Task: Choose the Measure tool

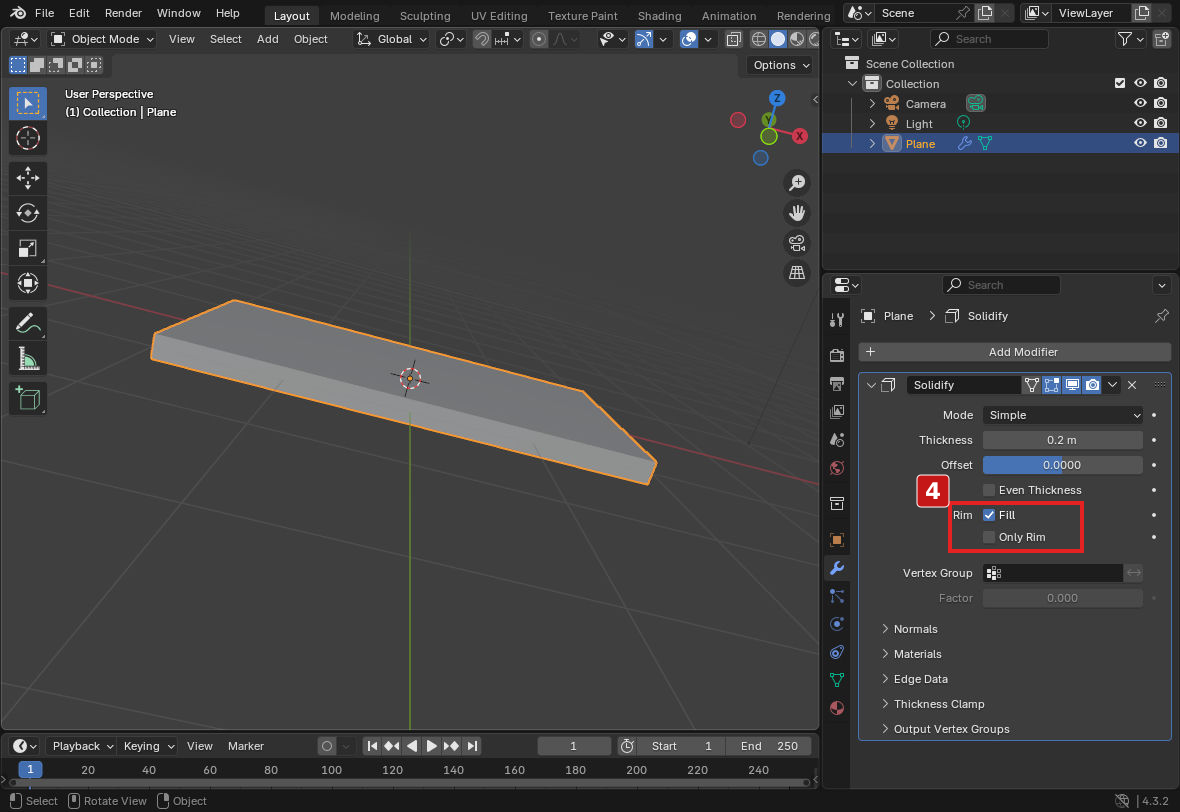Action: point(28,359)
